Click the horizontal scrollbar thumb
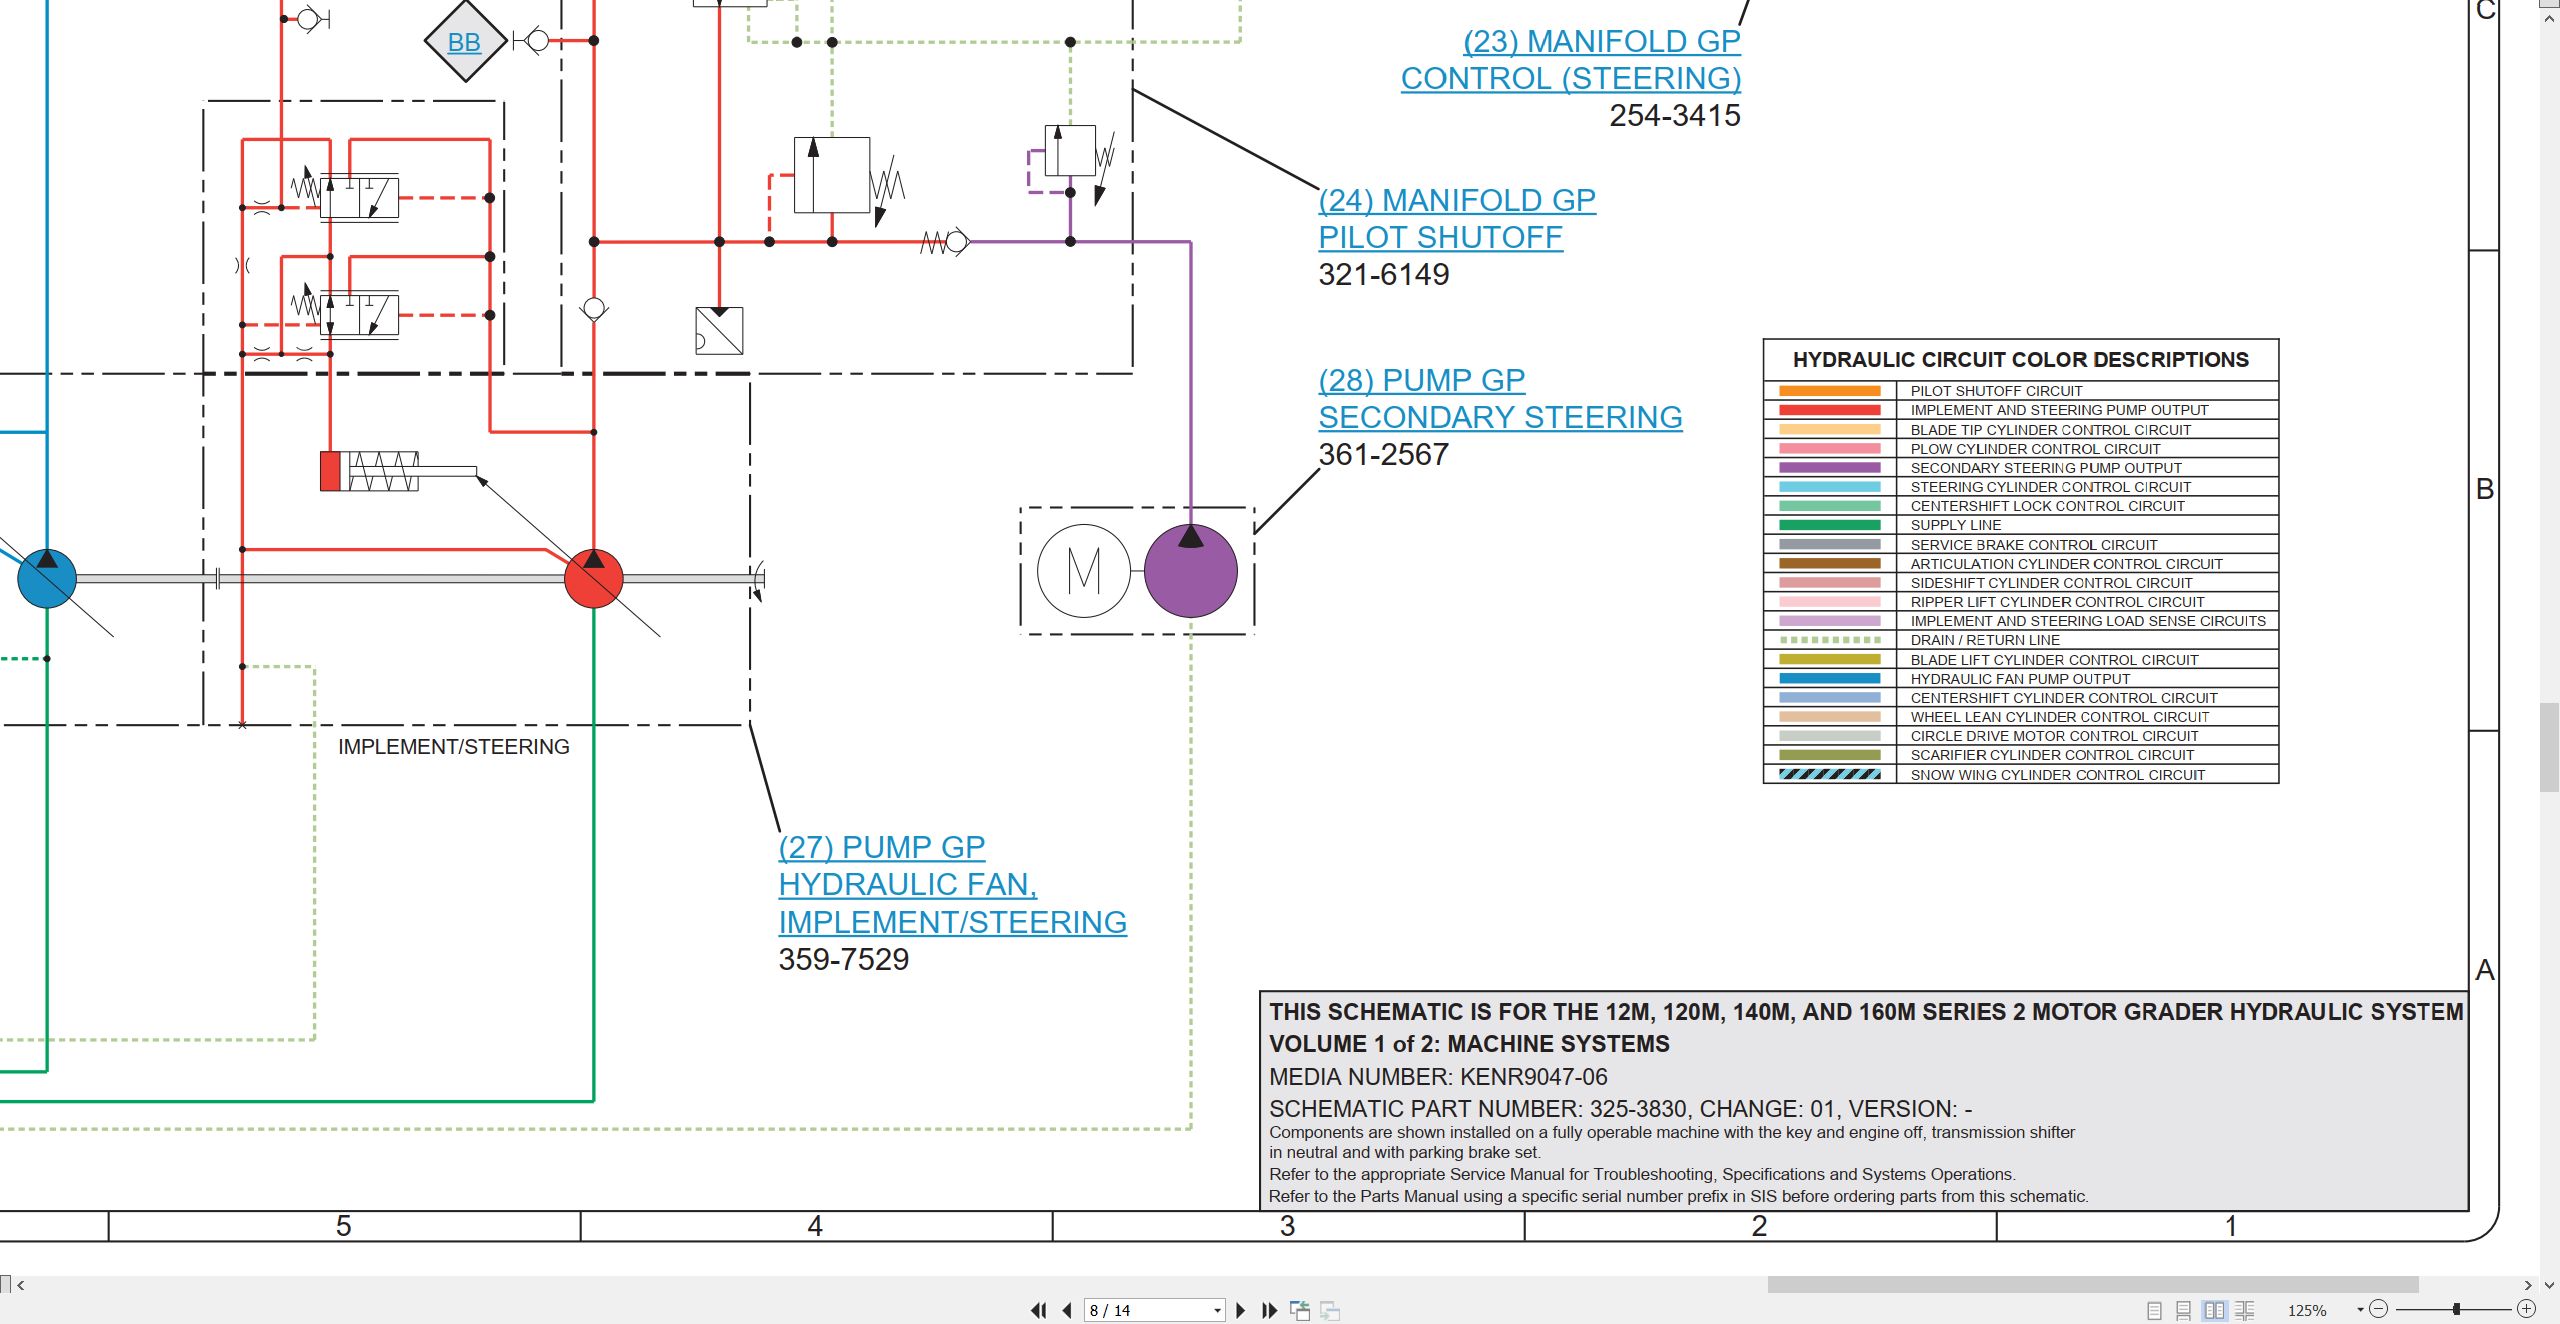Viewport: 2560px width, 1324px height. tap(2092, 1285)
